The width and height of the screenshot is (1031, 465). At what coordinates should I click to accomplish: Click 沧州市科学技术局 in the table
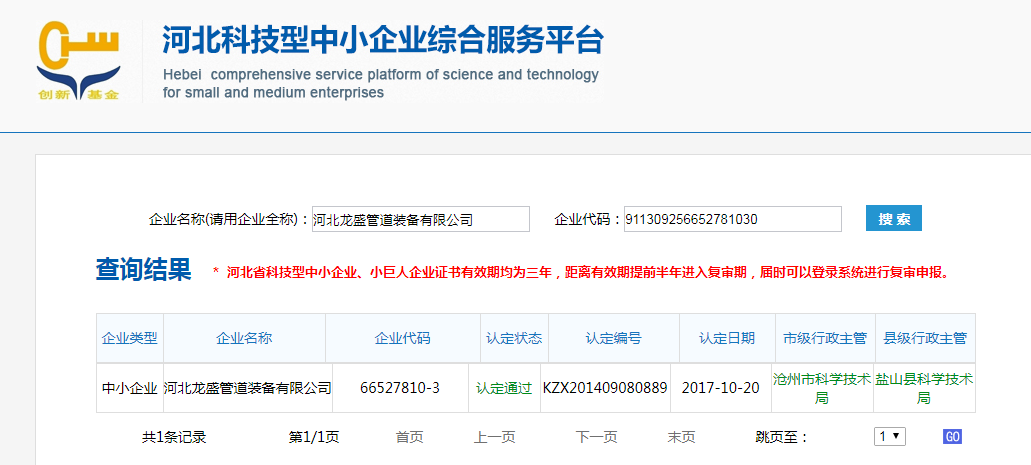(822, 389)
